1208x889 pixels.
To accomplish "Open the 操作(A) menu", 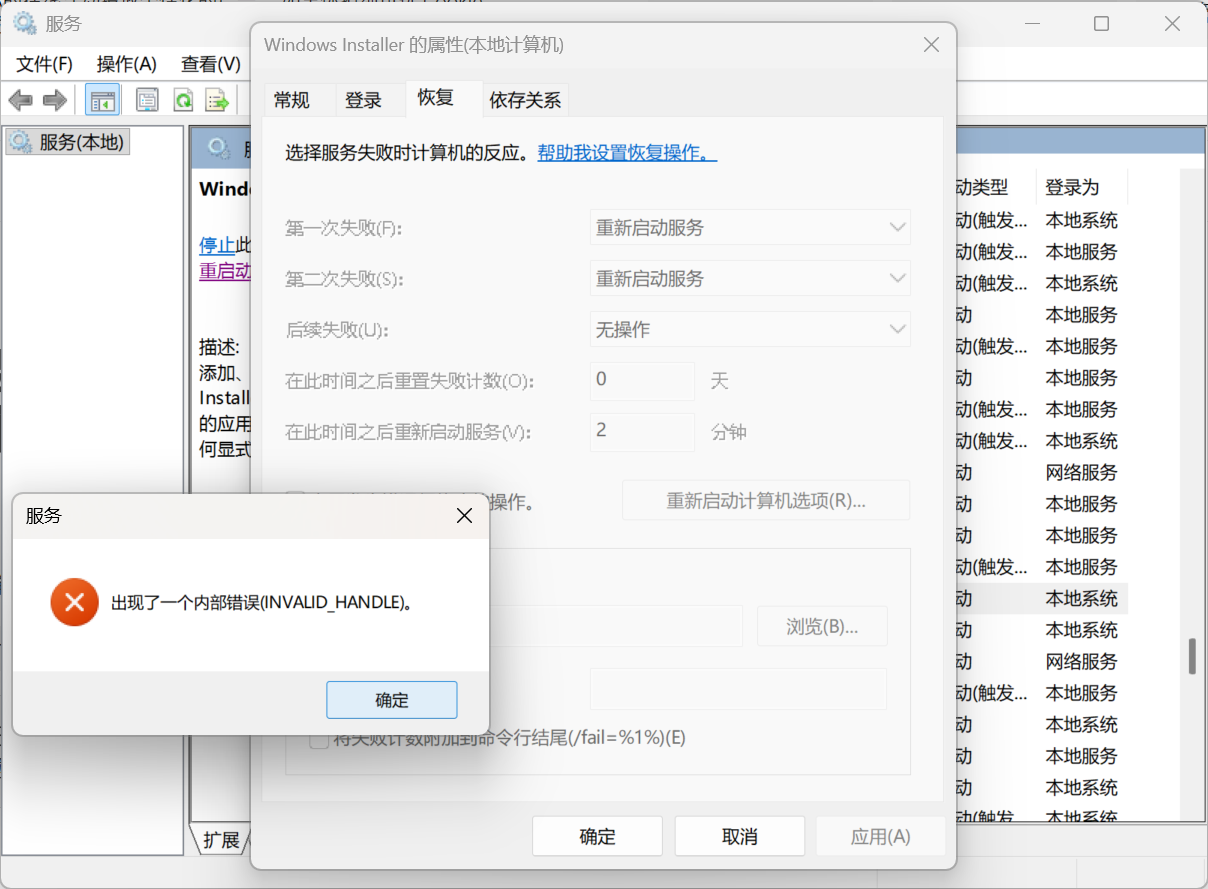I will [x=126, y=62].
